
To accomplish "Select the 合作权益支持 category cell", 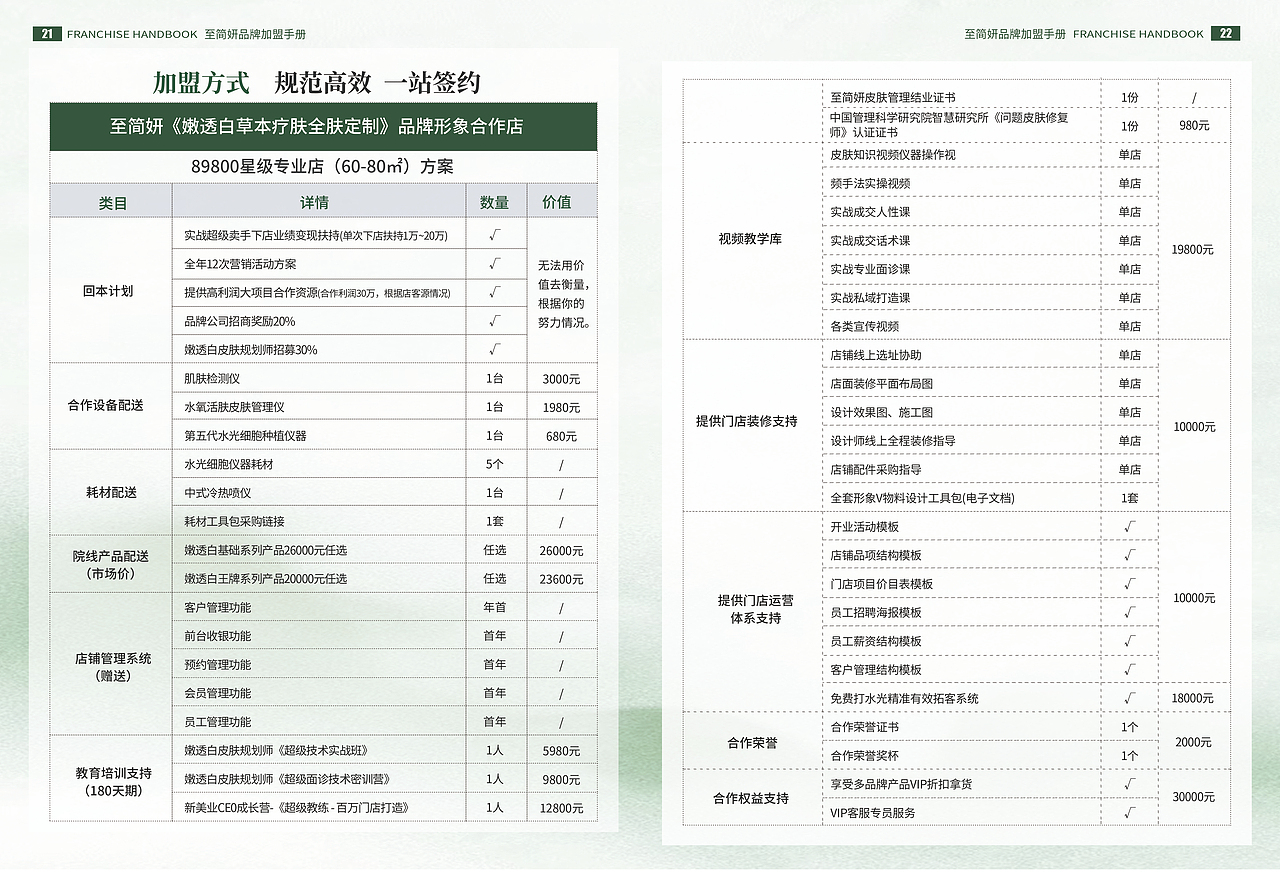I will coord(751,798).
